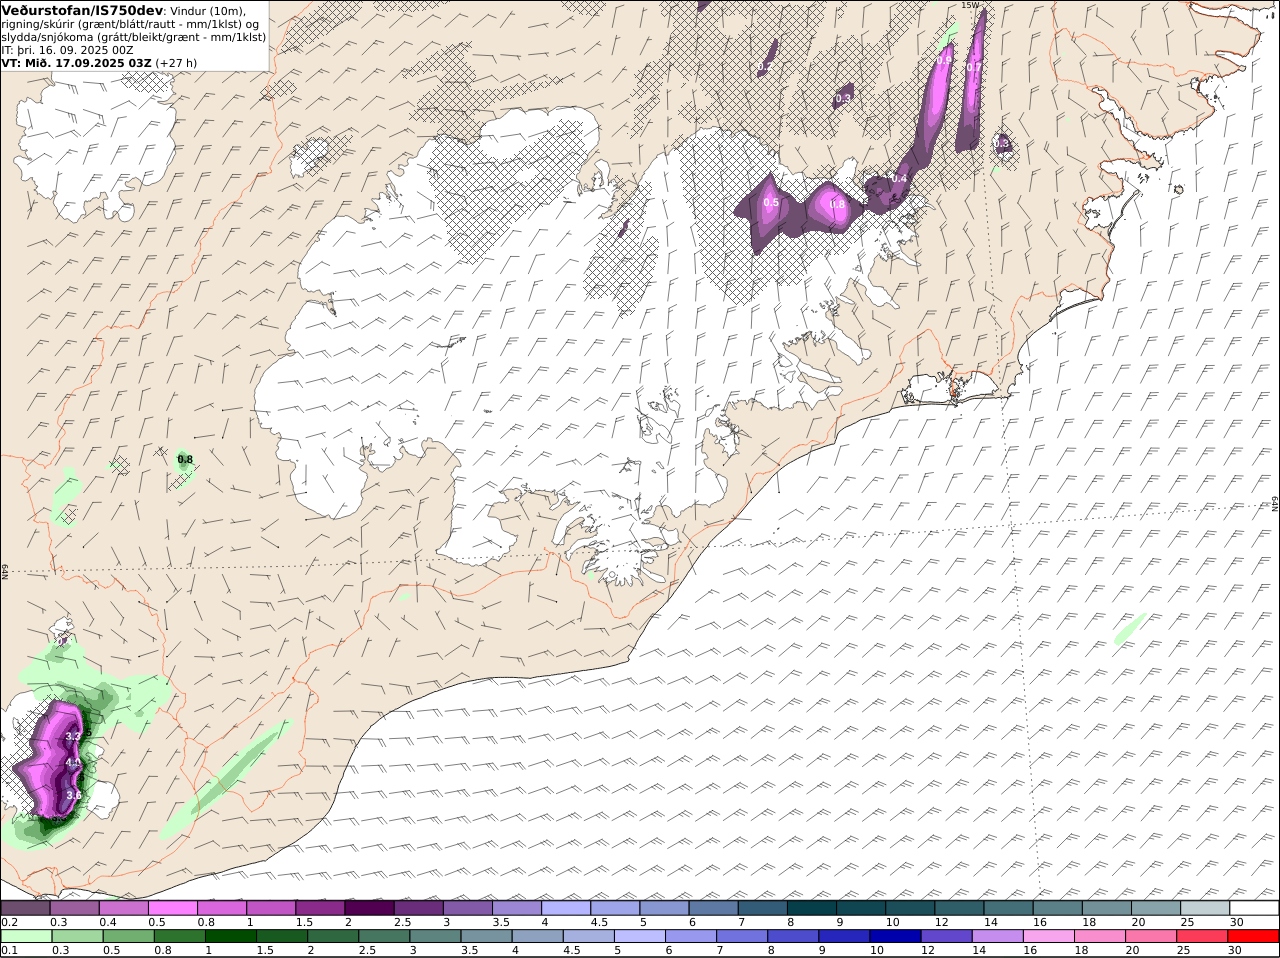Screen dimensions: 1280x958
Task: Pick the dark purple upper-scale swatch between 2 and 2.5
Action: (x=370, y=908)
